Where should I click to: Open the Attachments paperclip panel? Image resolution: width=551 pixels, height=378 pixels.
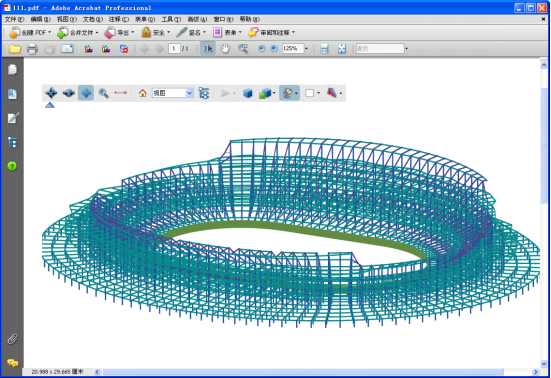[x=12, y=339]
